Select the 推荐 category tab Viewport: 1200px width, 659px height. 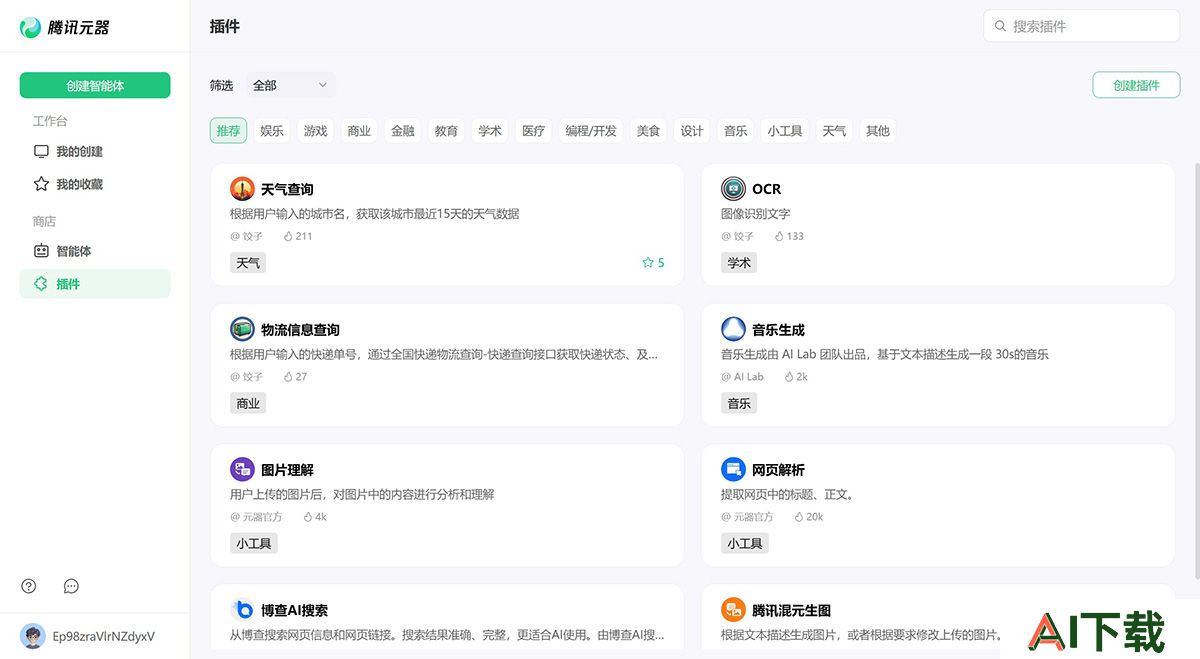click(x=228, y=131)
